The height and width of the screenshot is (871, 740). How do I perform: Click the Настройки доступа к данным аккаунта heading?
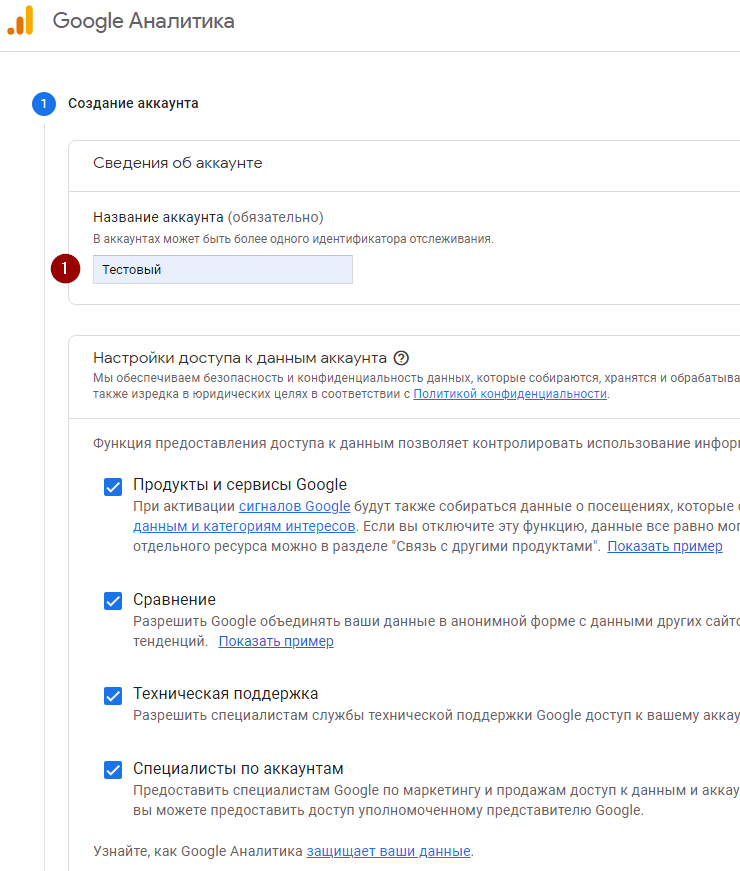tap(239, 358)
